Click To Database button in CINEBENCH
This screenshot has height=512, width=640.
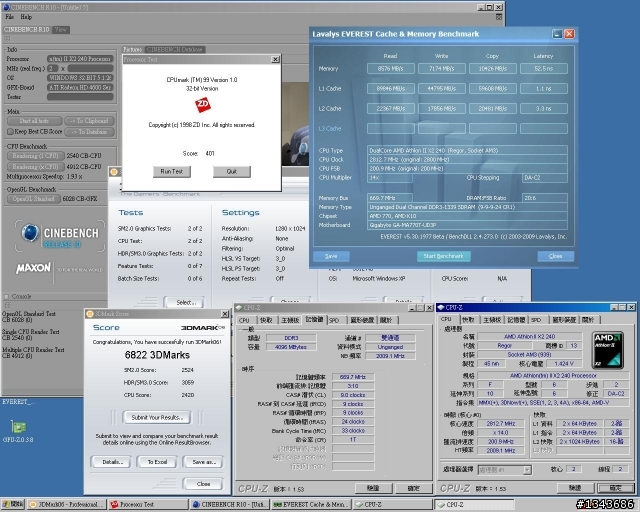click(89, 131)
